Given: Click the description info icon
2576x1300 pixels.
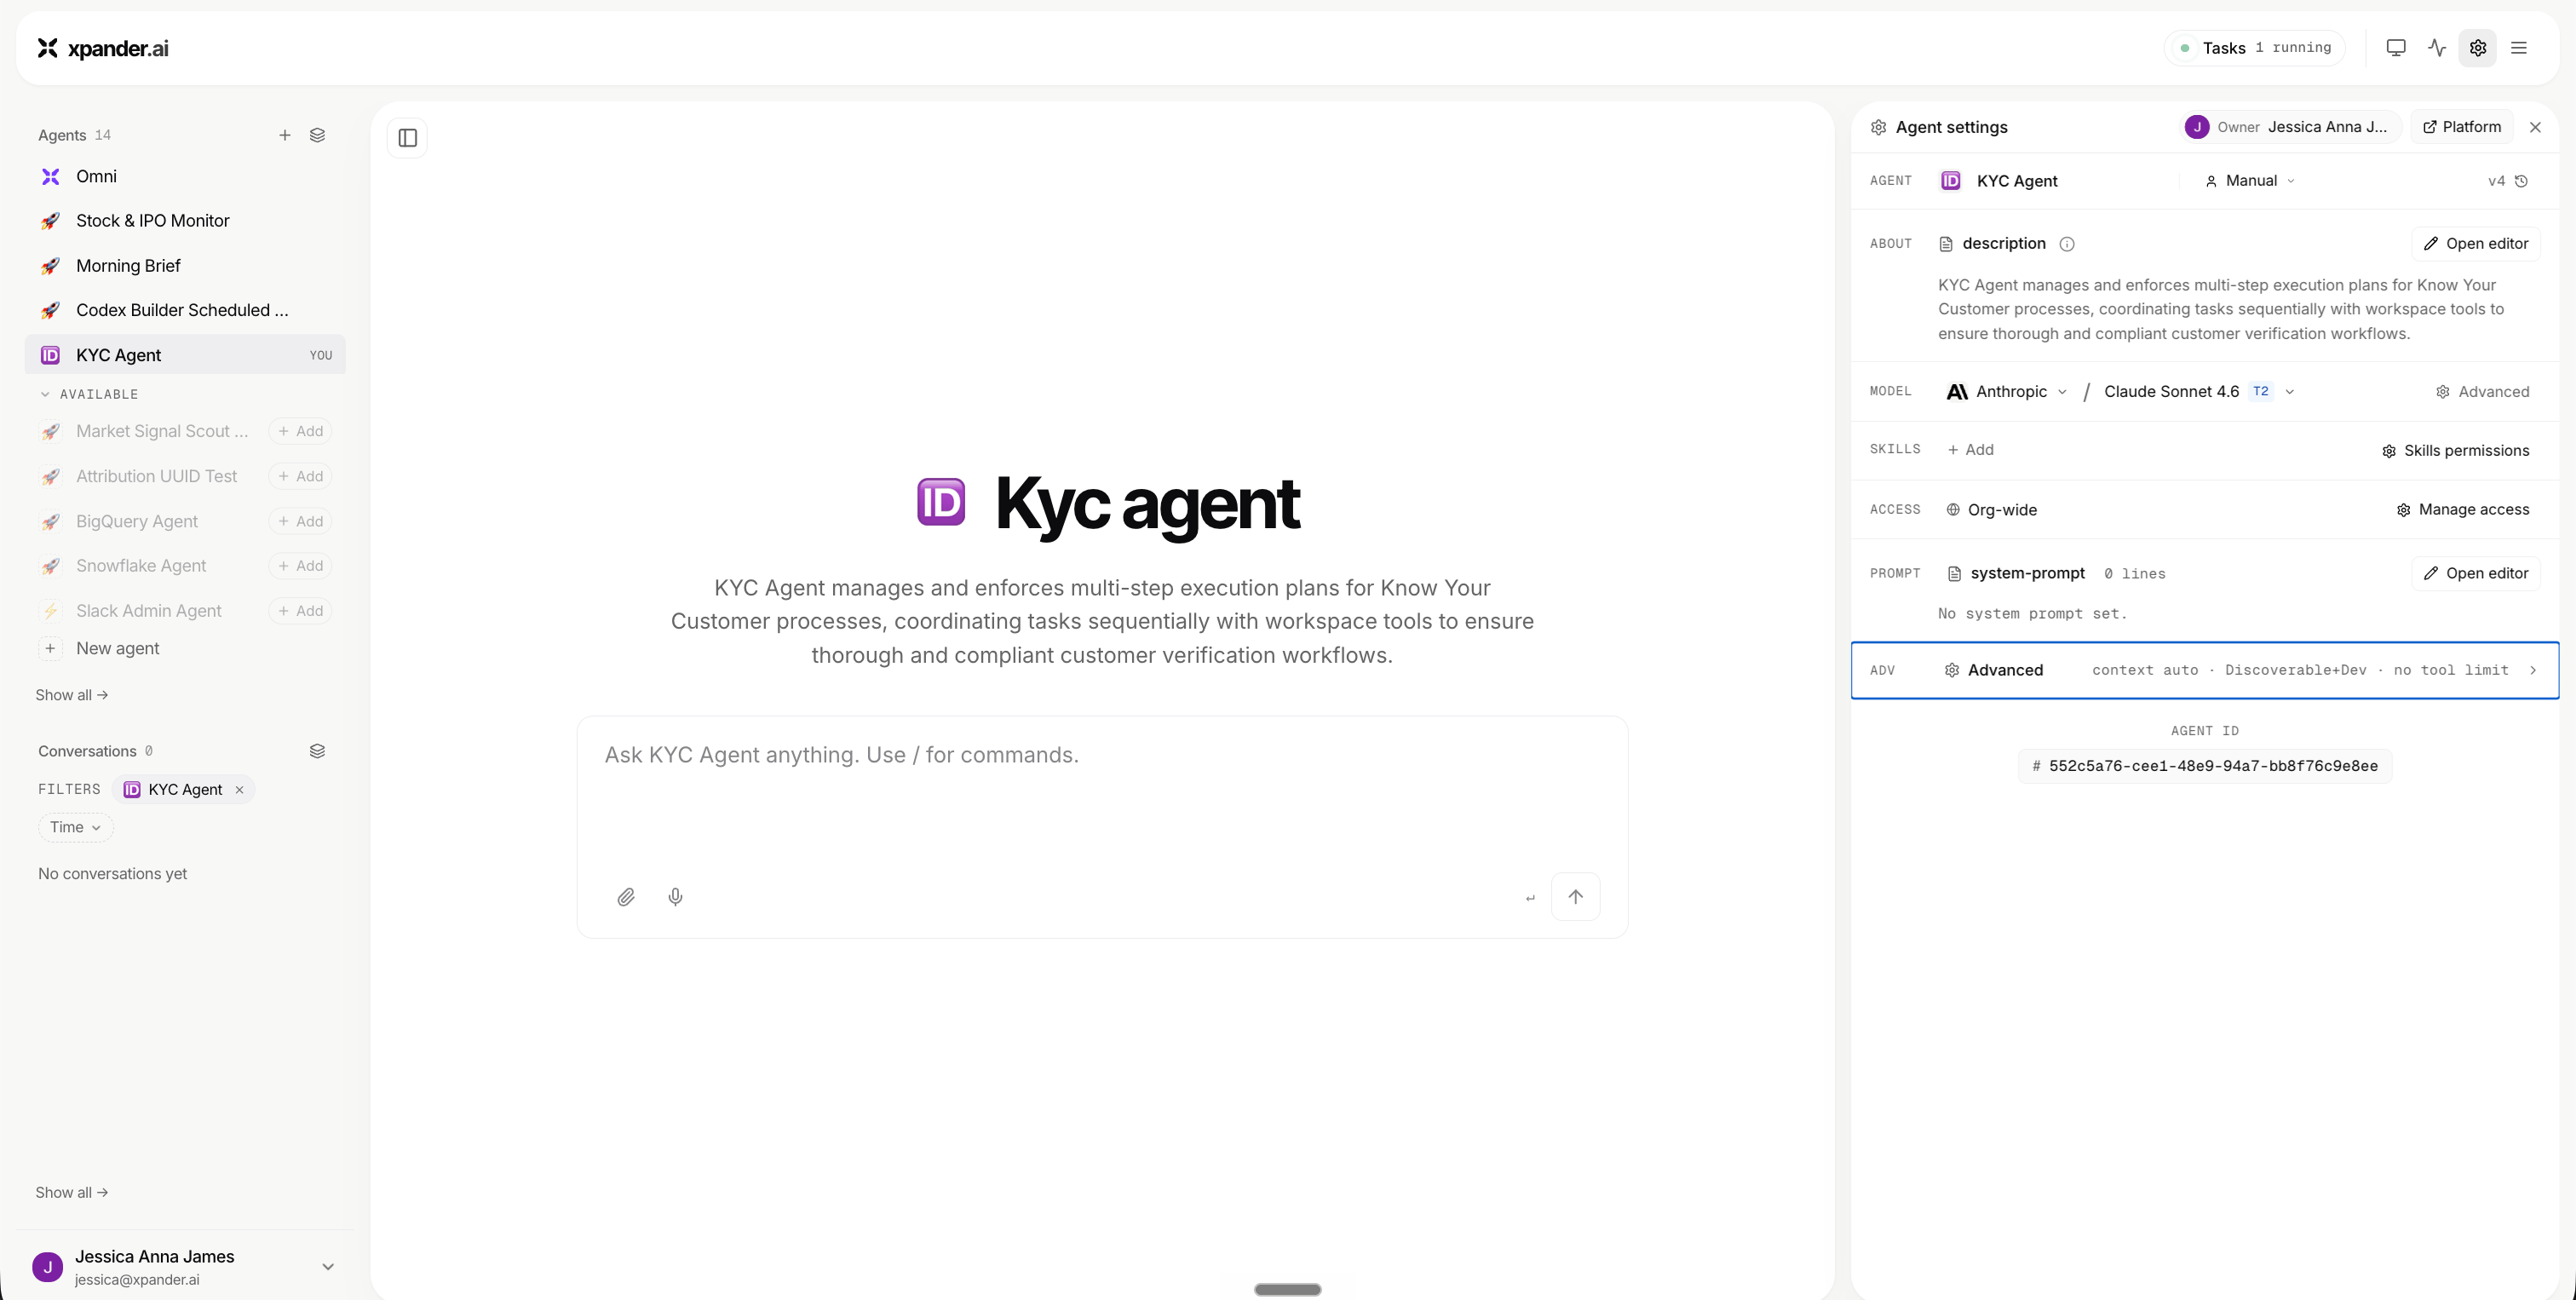Looking at the screenshot, I should coord(2067,244).
